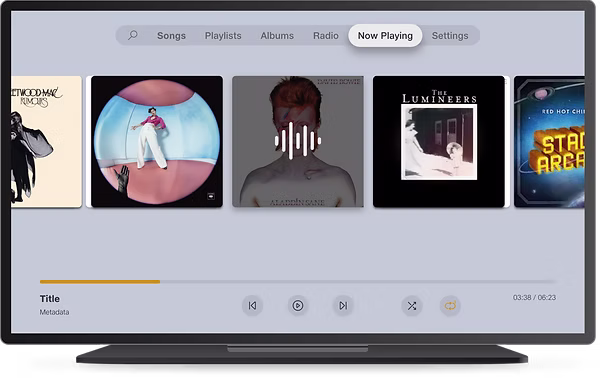Click the song Title text
600x378 pixels.
click(50, 298)
